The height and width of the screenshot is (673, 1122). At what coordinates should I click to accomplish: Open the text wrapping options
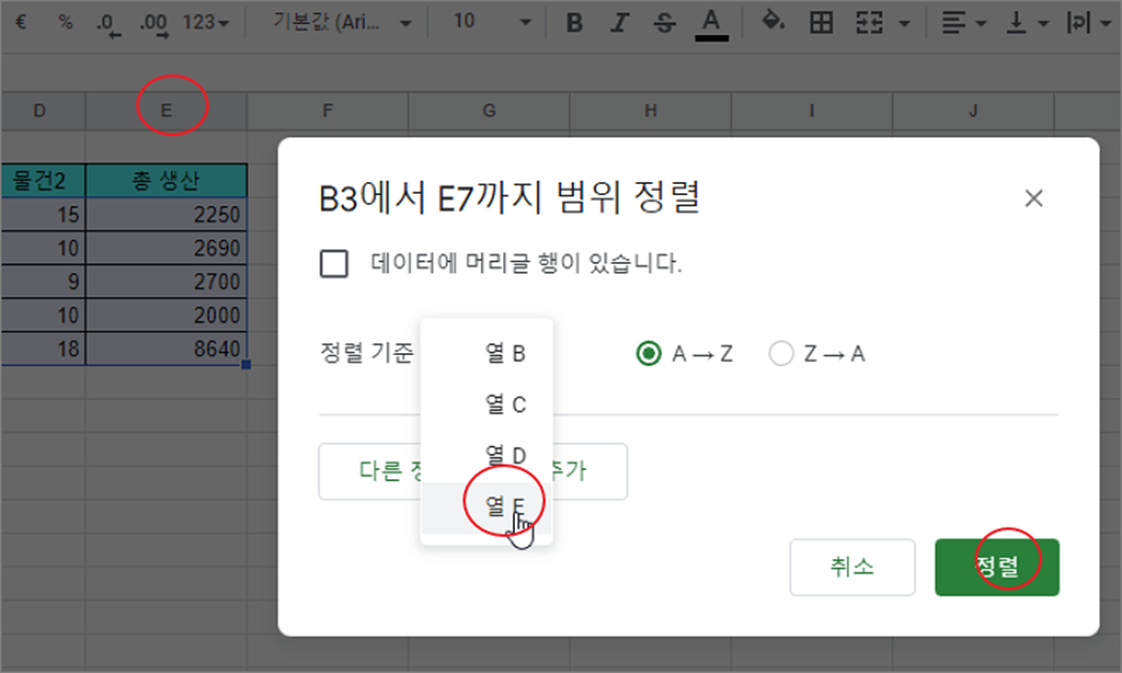point(1088,23)
